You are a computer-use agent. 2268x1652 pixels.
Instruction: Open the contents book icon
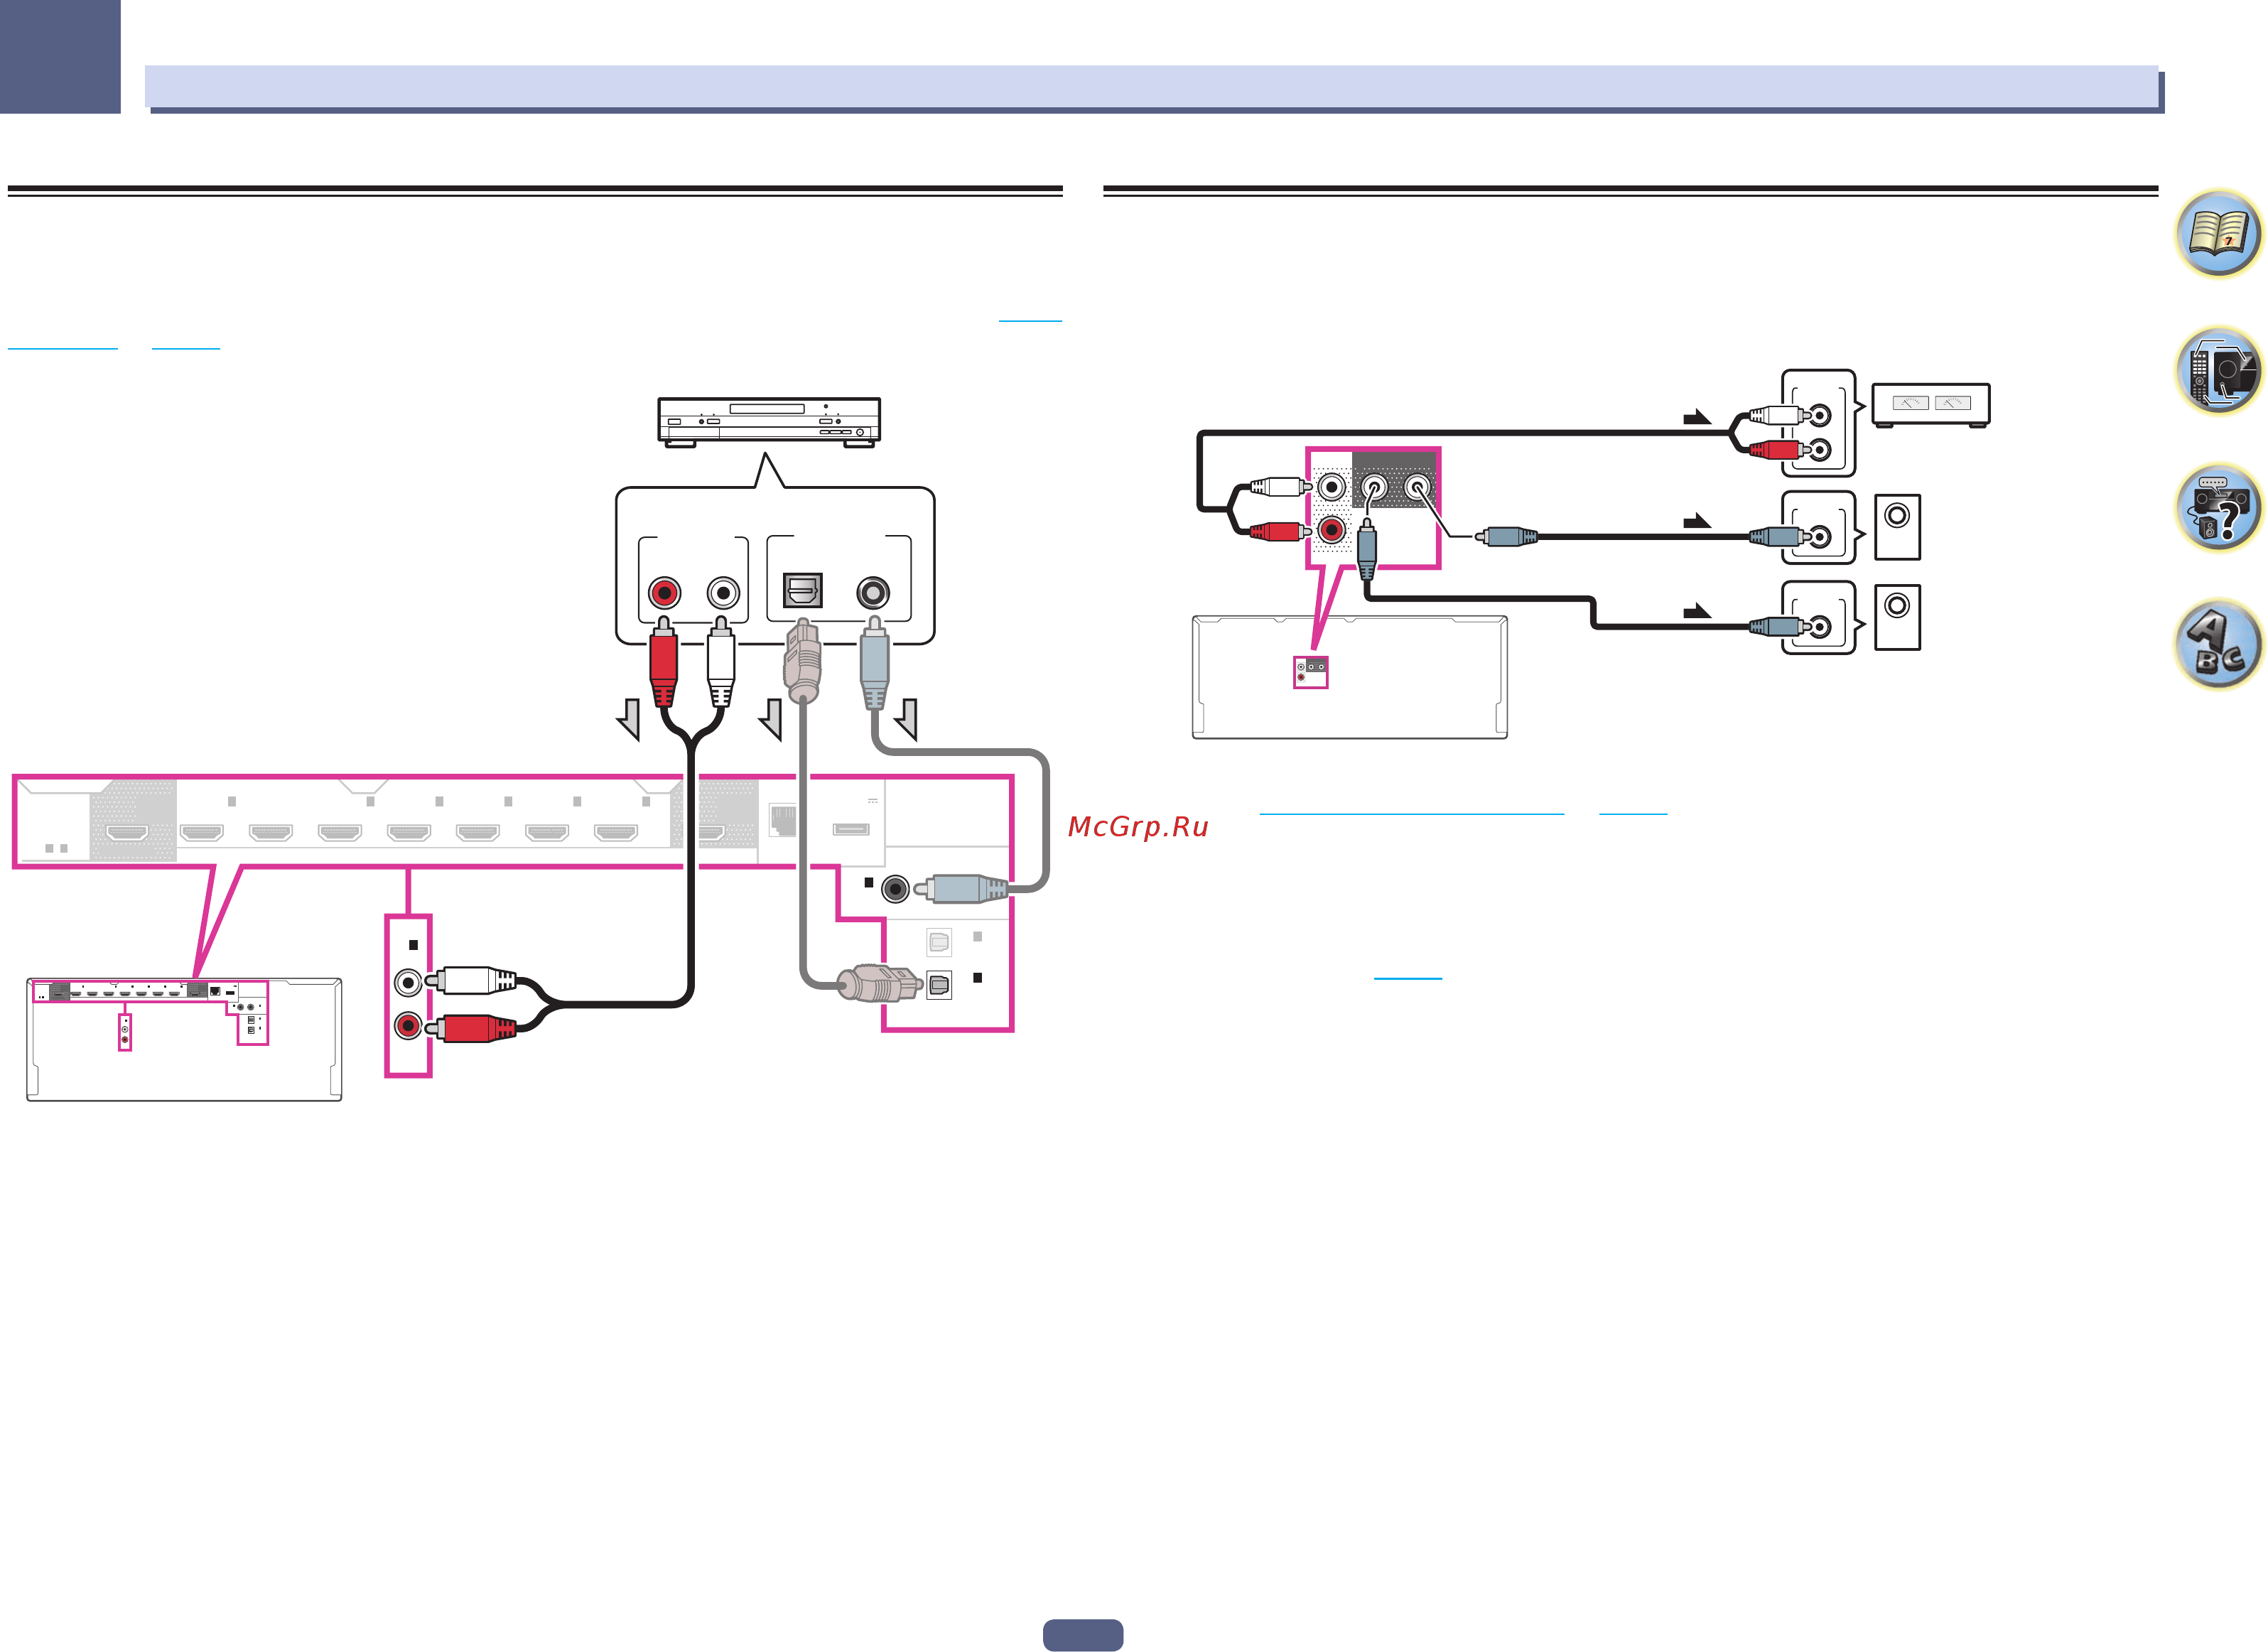[x=2218, y=234]
